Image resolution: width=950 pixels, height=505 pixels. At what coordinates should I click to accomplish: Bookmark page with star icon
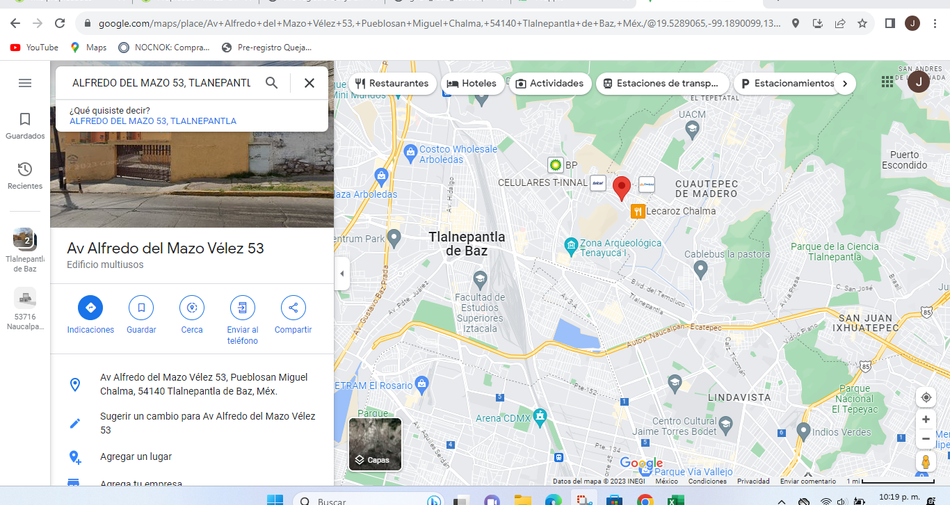click(862, 23)
